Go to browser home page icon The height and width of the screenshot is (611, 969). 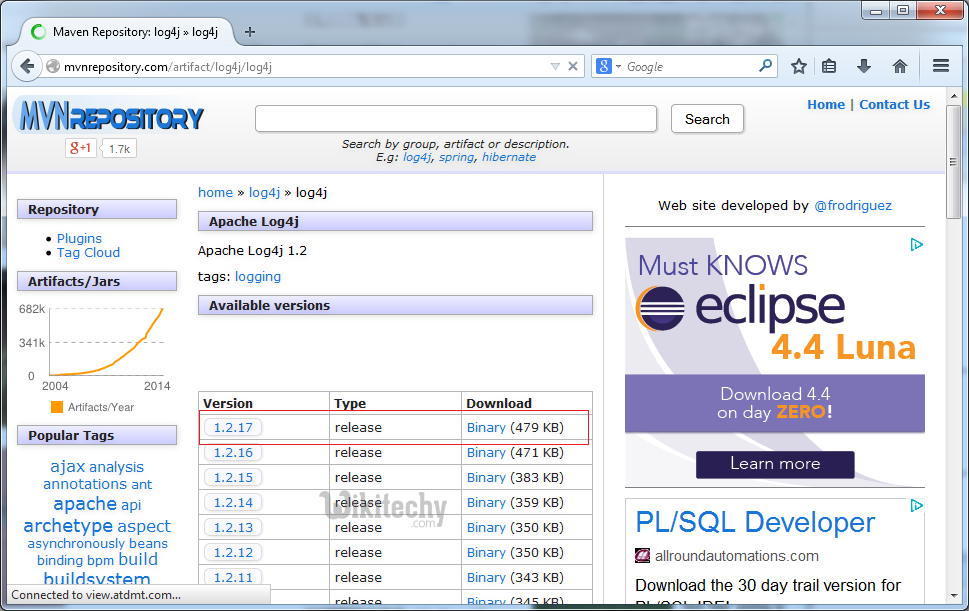pos(900,67)
